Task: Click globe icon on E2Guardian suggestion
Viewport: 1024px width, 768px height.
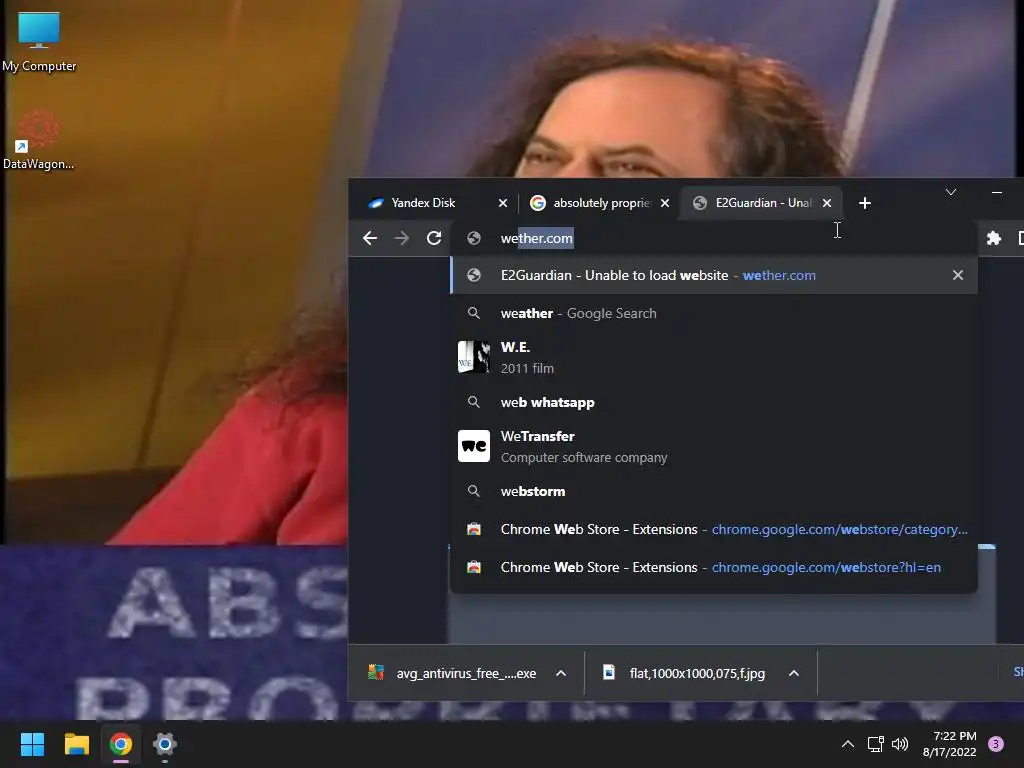Action: coord(474,276)
